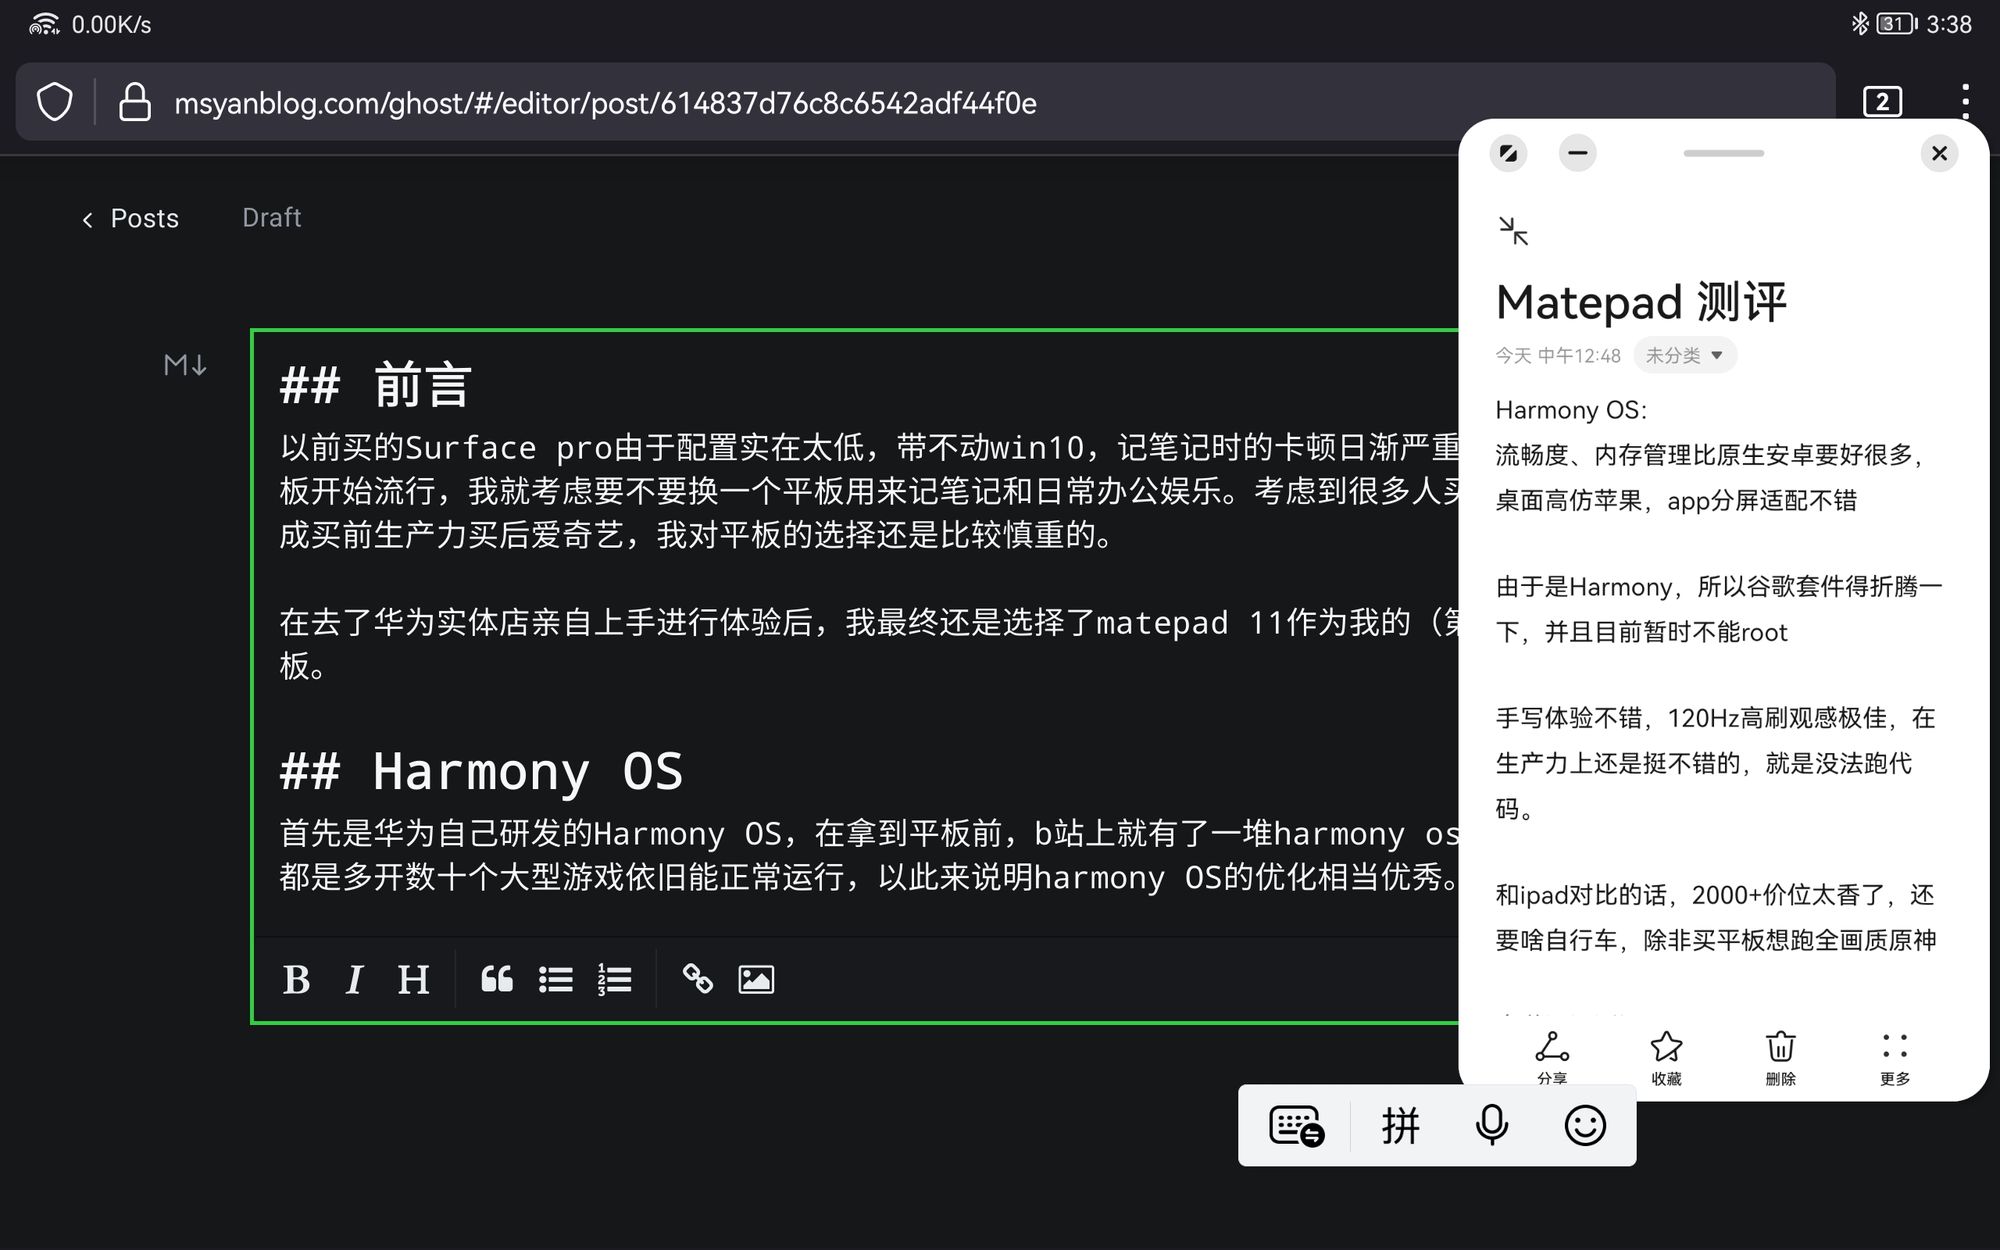Insert an image with the picture icon
Viewport: 2000px width, 1250px height.
(x=756, y=979)
